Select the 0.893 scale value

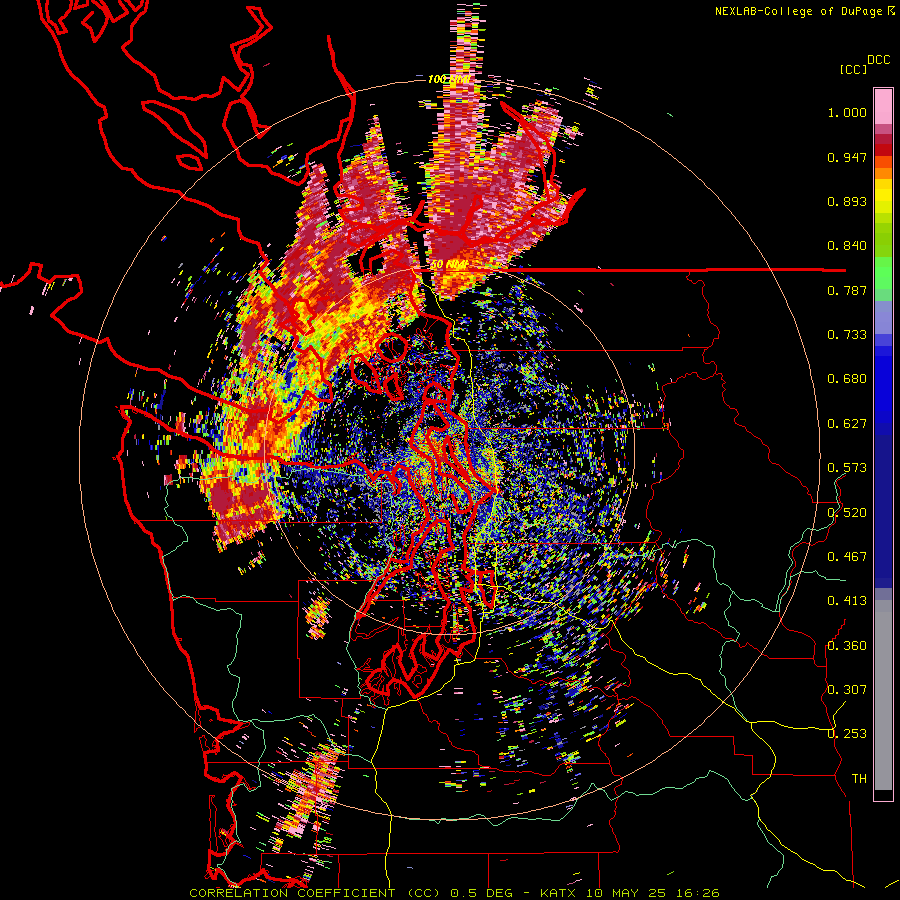pyautogui.click(x=847, y=201)
